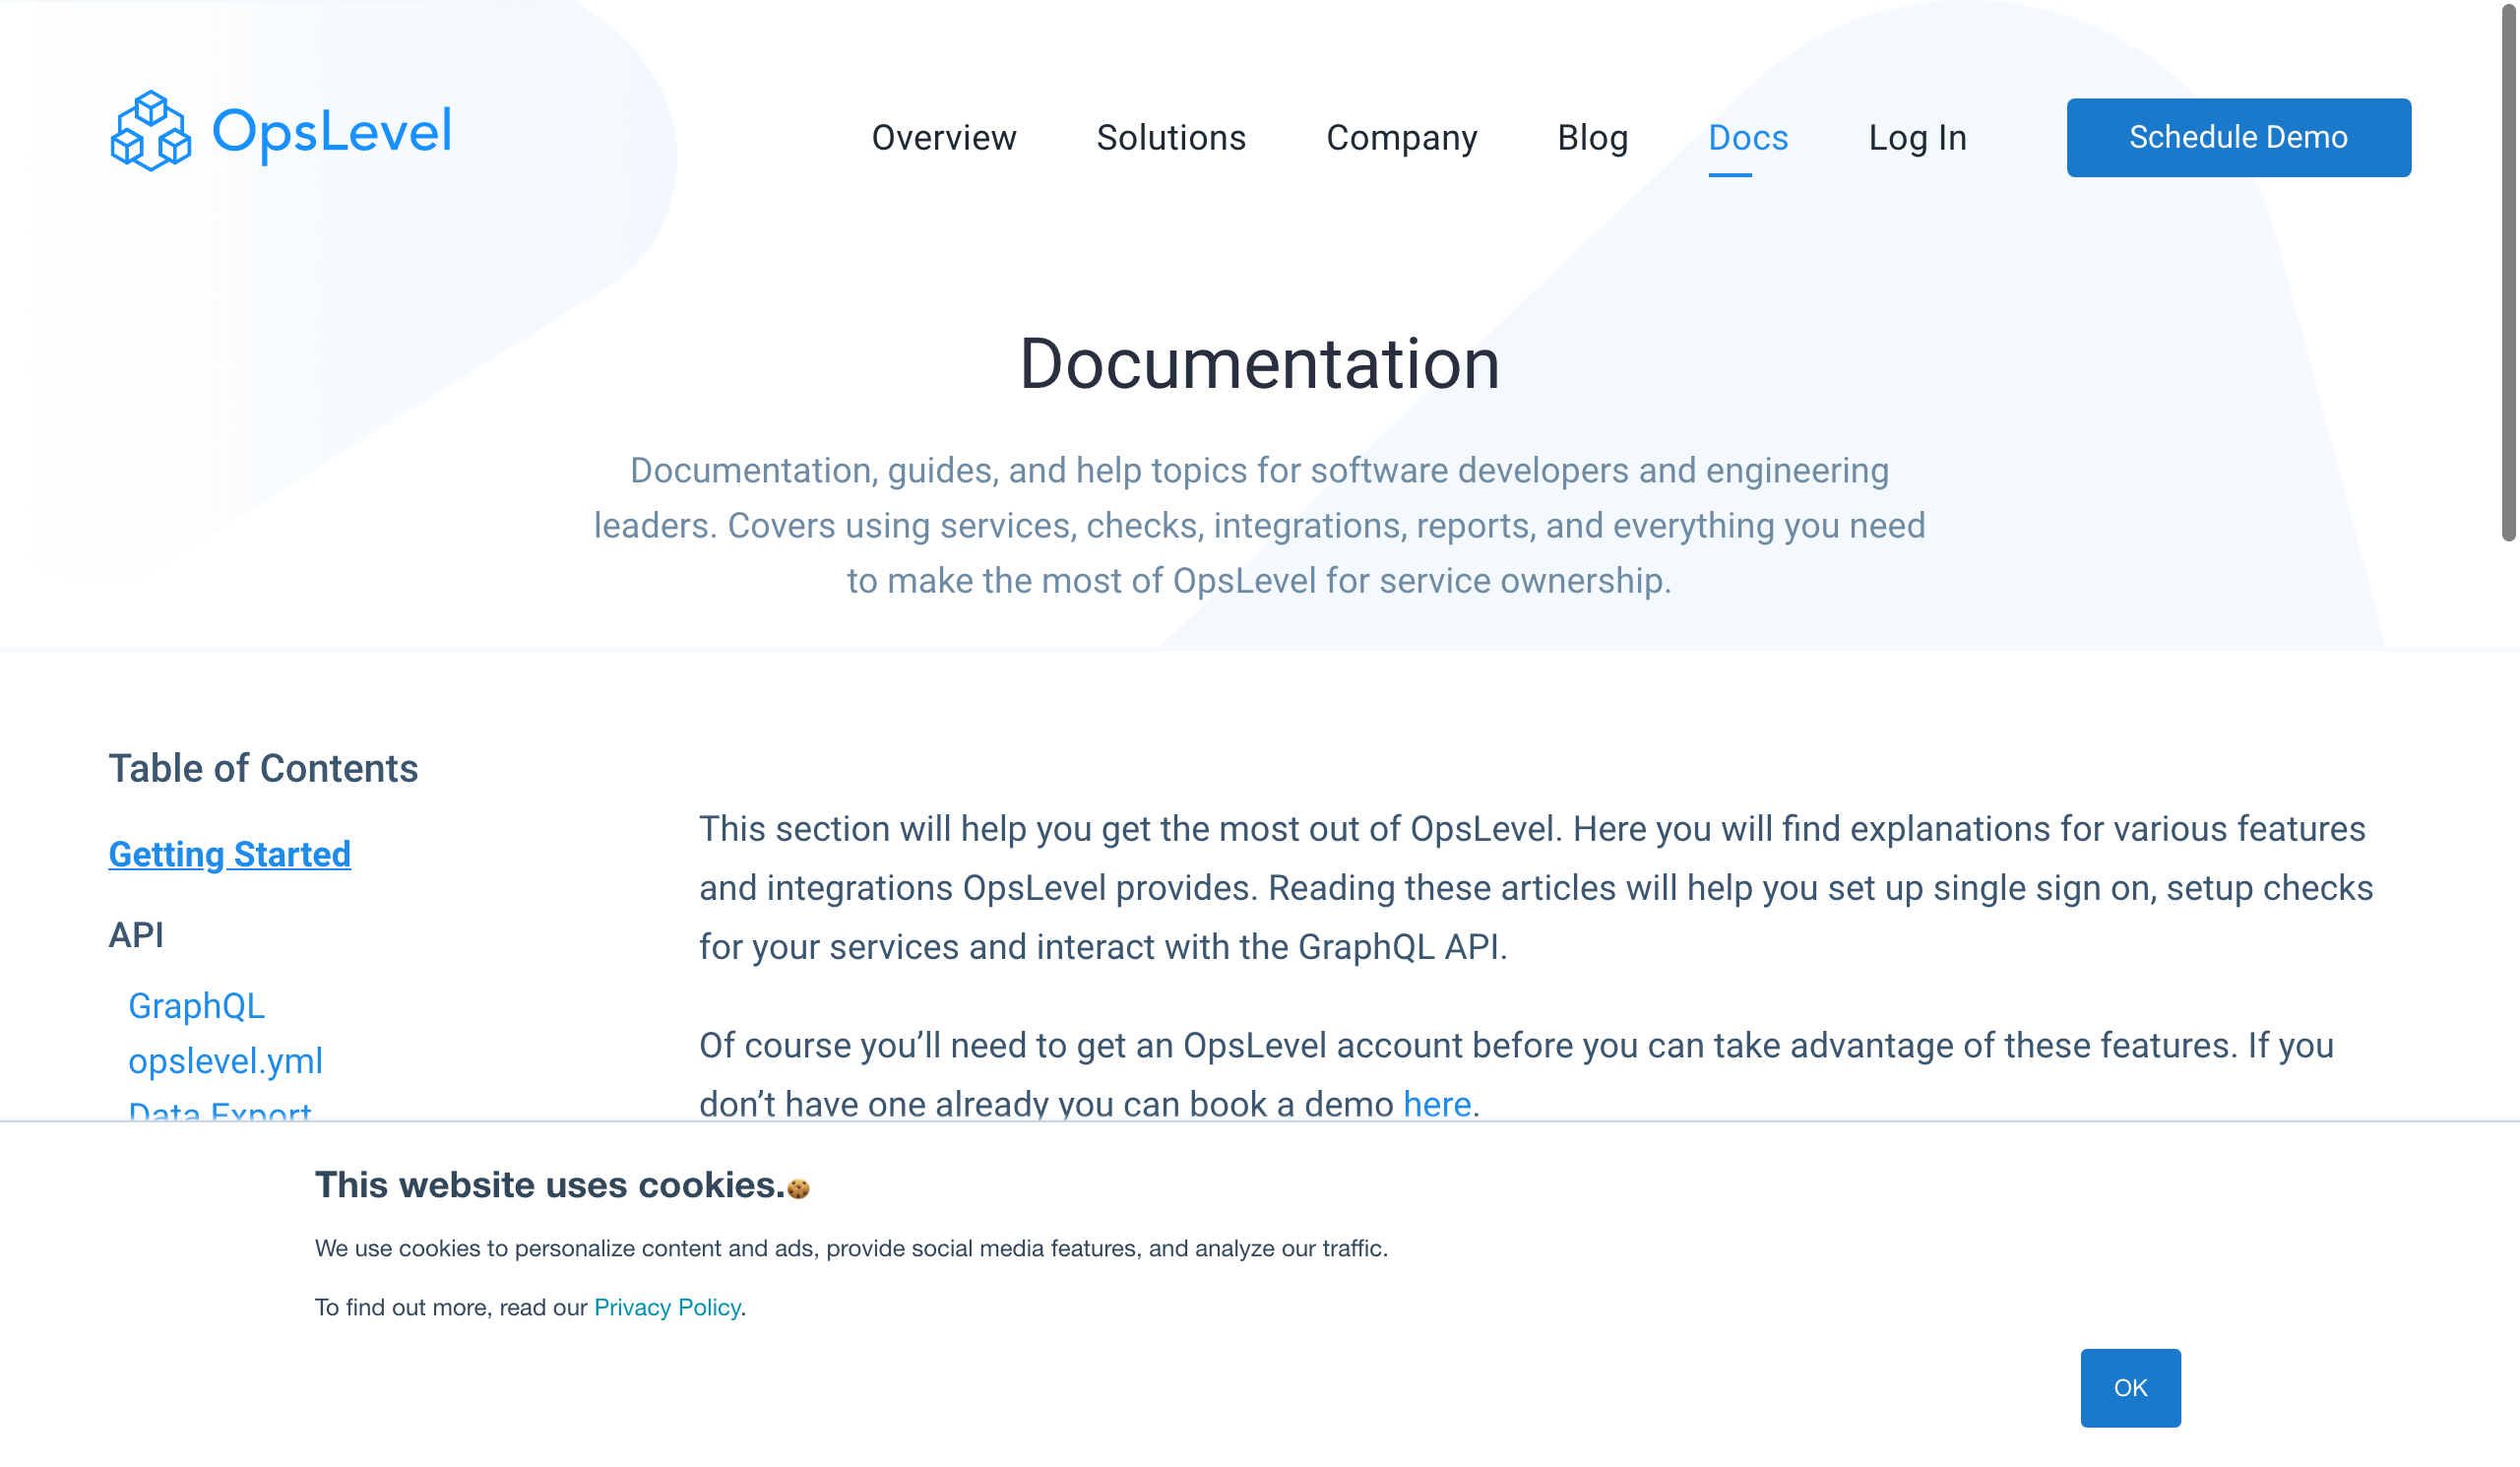Click the API section label
The width and height of the screenshot is (2520, 1467).
tap(136, 935)
